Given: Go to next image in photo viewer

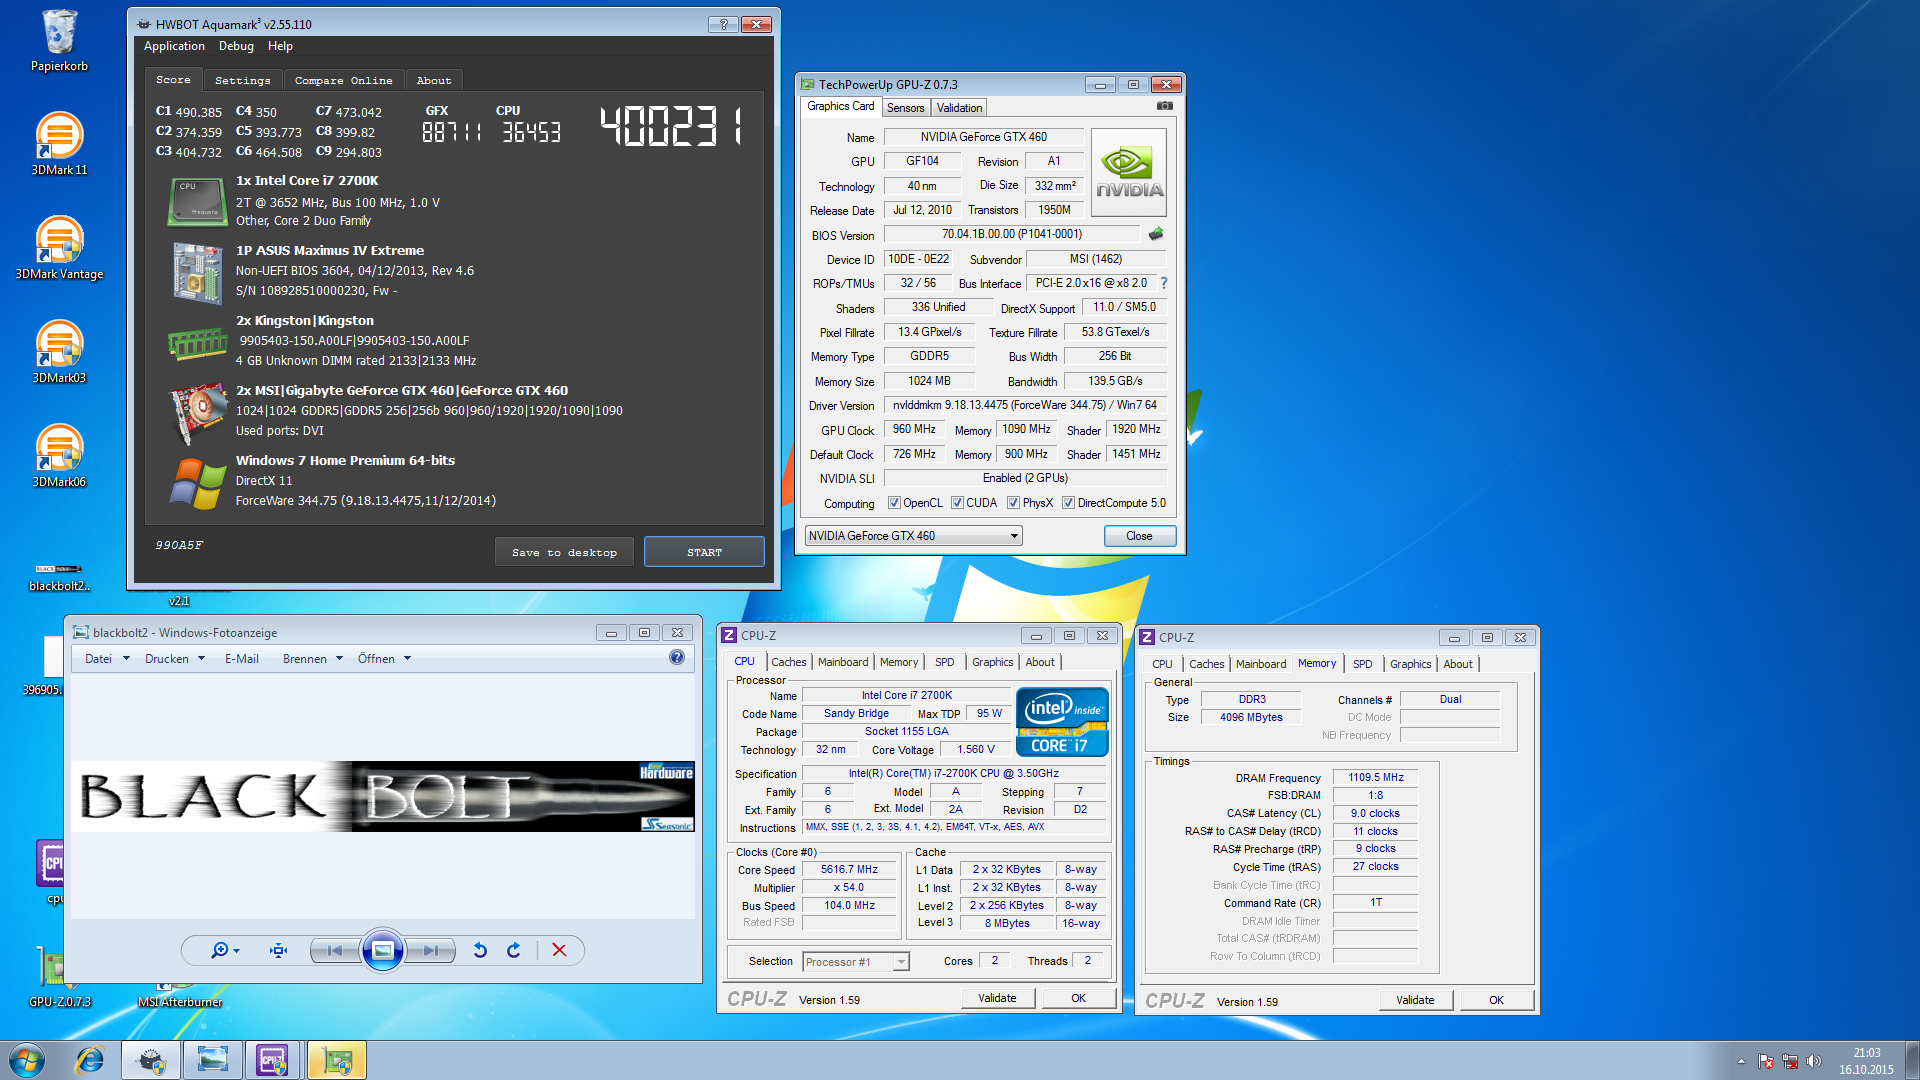Looking at the screenshot, I should click(x=430, y=950).
